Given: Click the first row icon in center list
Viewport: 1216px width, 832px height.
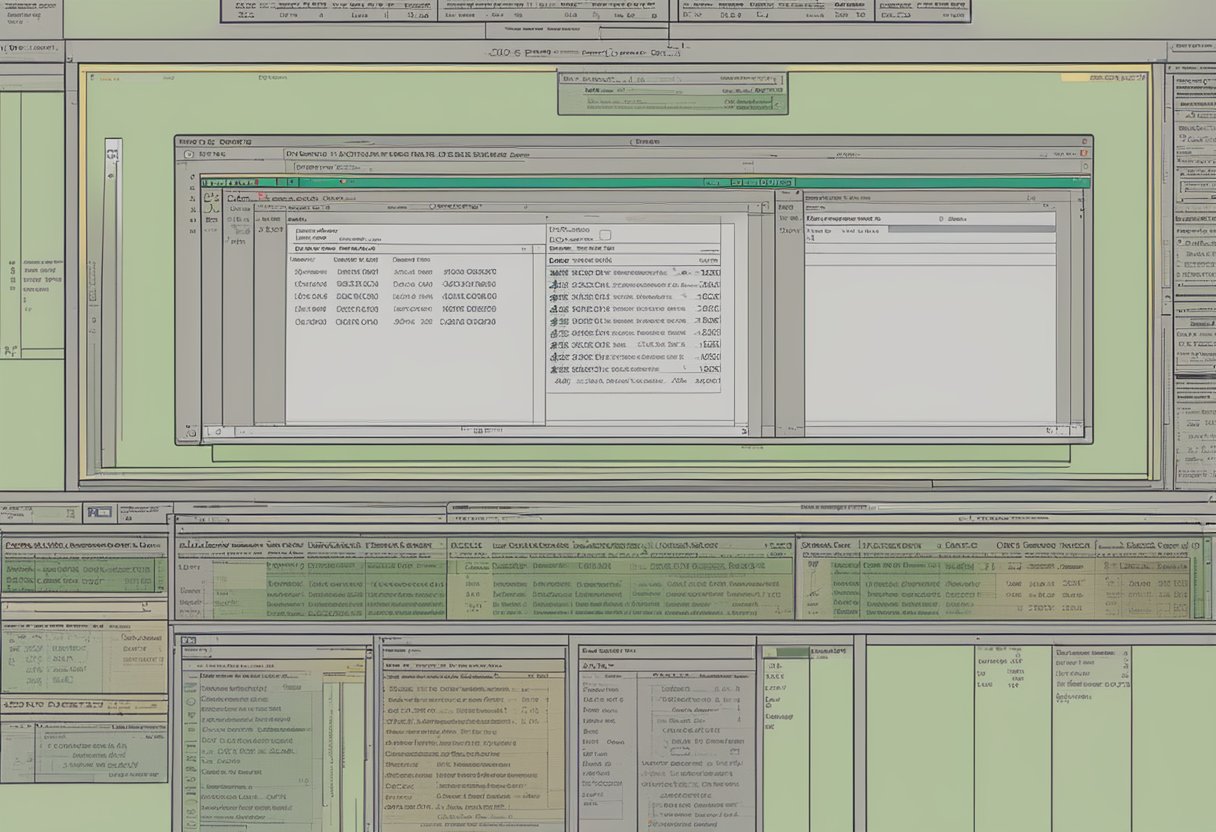Looking at the screenshot, I should tap(556, 272).
